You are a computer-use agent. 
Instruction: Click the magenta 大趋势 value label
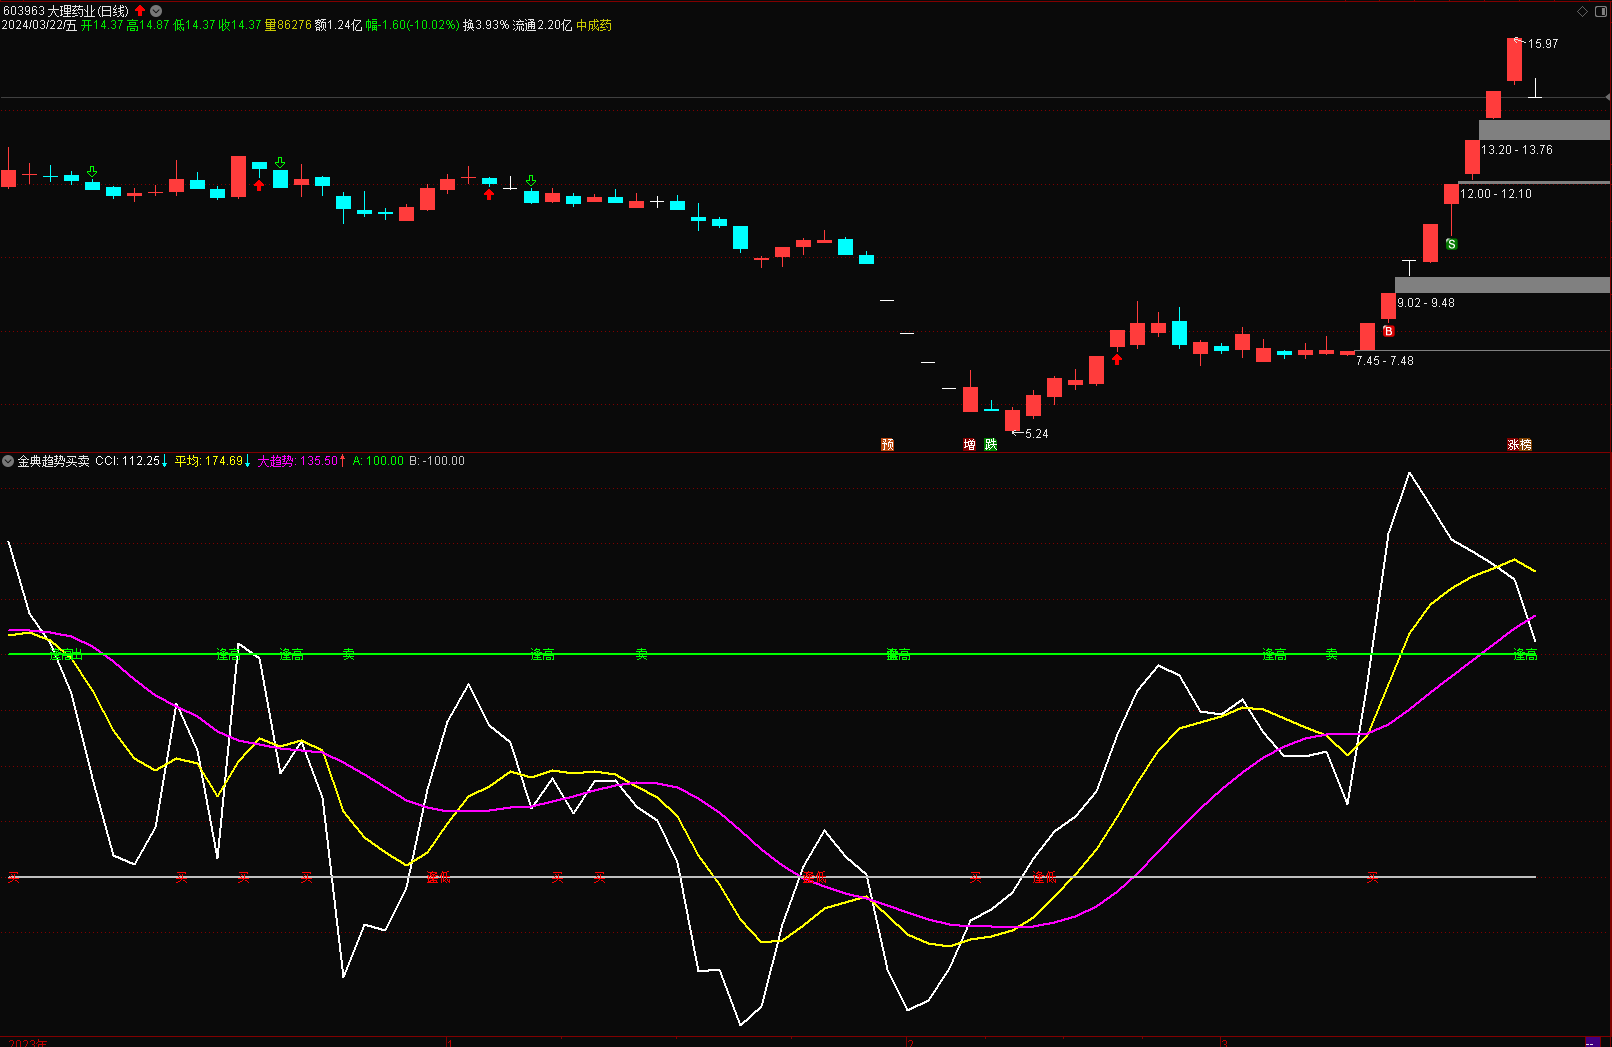(x=300, y=461)
